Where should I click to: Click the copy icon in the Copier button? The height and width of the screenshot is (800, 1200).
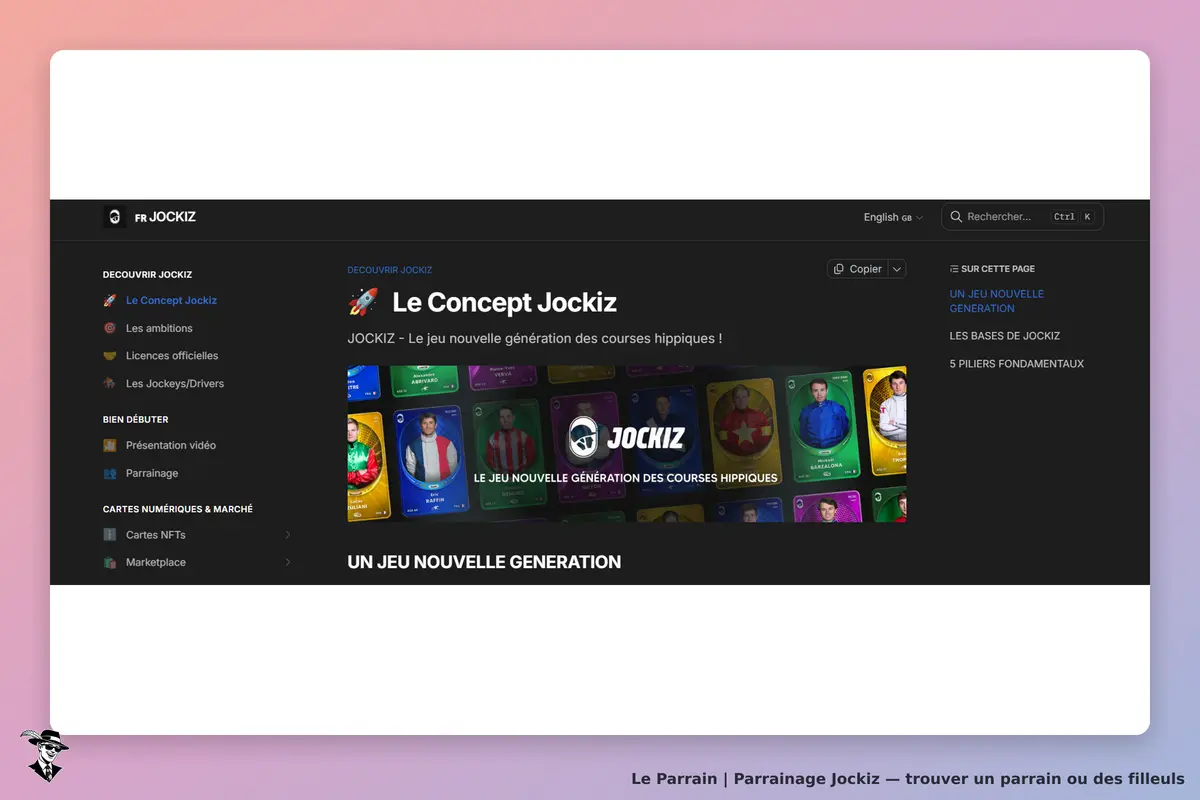tap(839, 269)
